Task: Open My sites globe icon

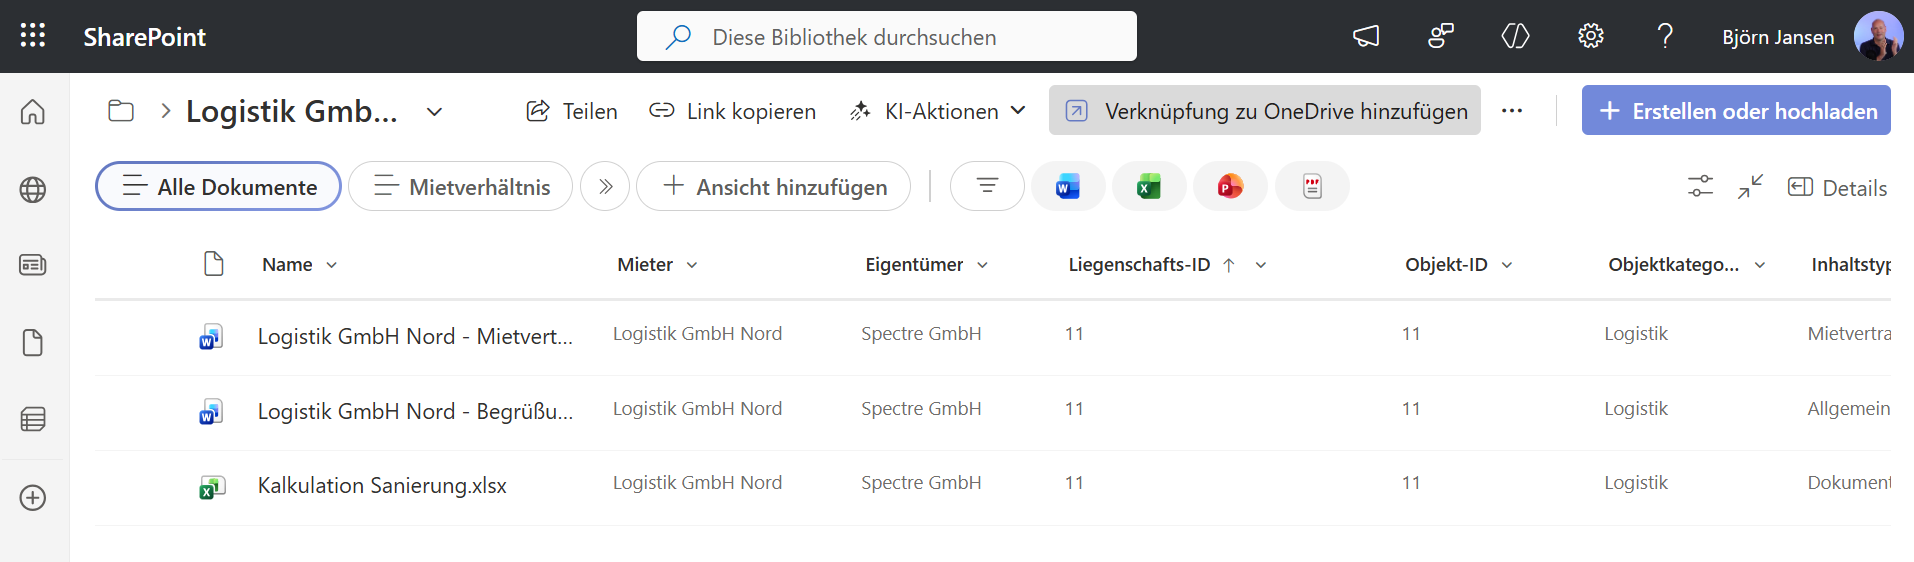Action: pos(33,189)
